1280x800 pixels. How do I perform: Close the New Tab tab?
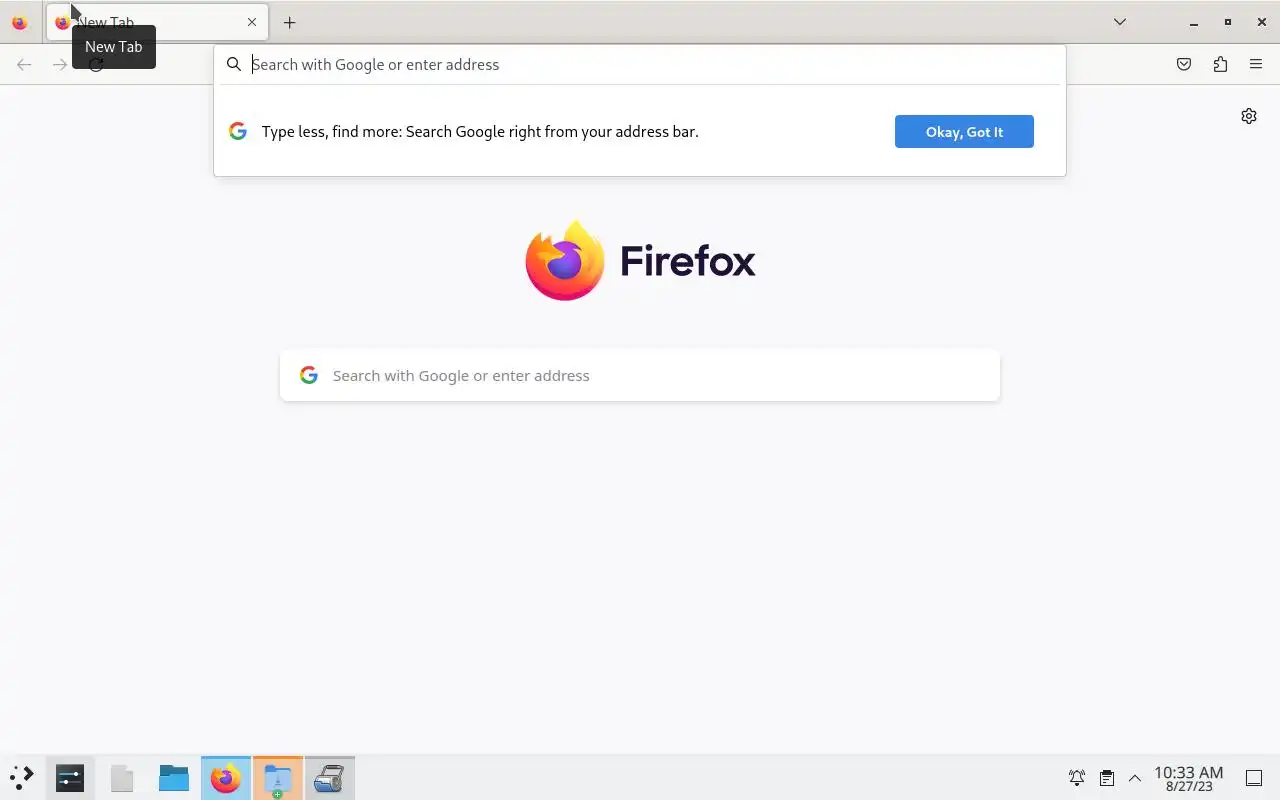pos(252,22)
